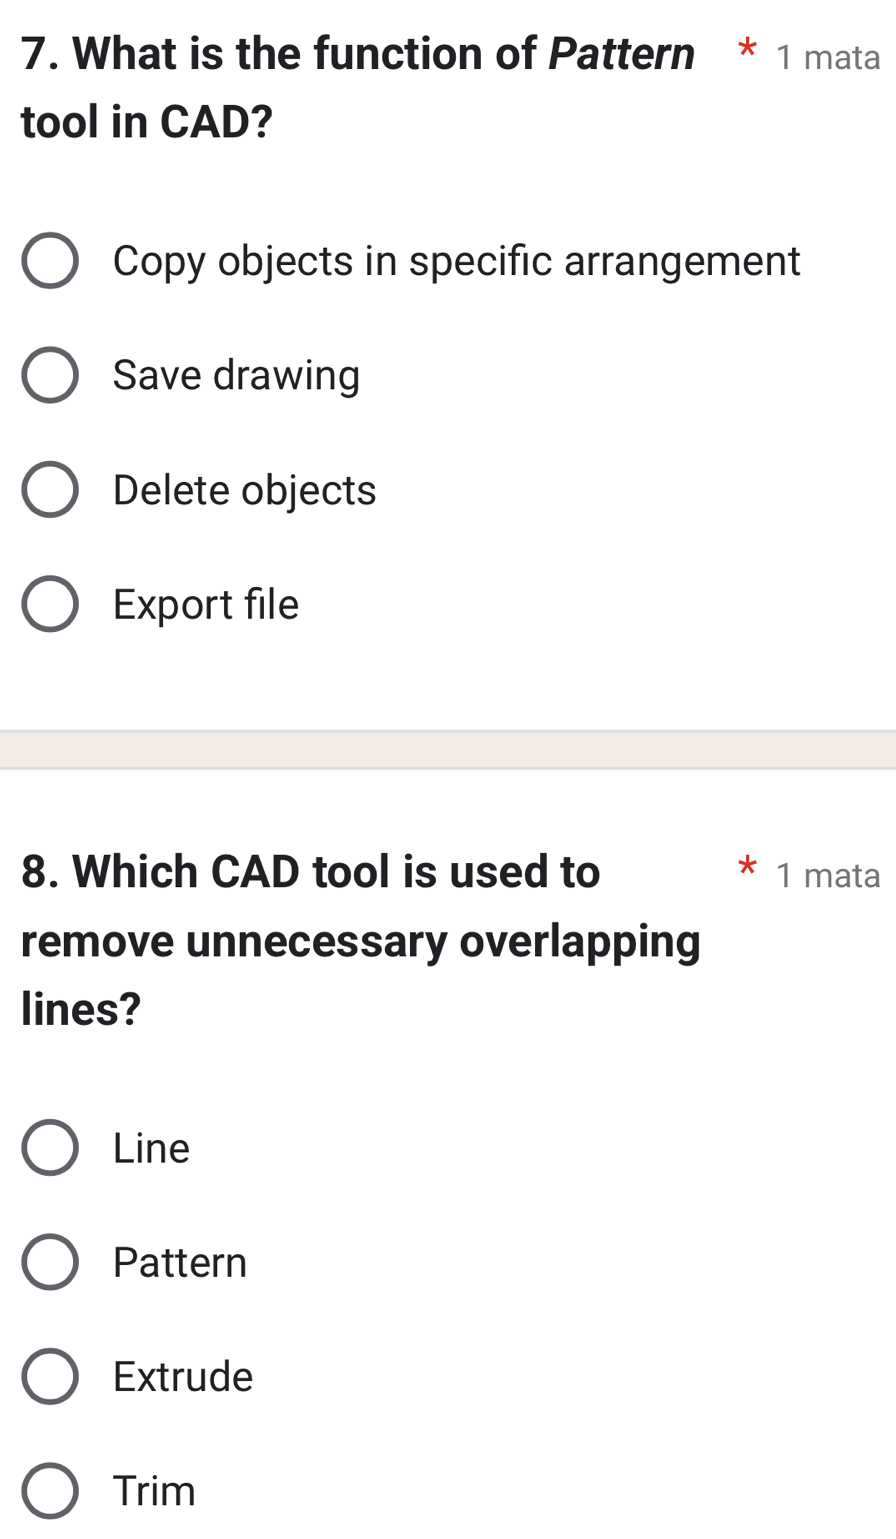
Task: Click the 'Line' answer label text
Action: (x=151, y=1147)
